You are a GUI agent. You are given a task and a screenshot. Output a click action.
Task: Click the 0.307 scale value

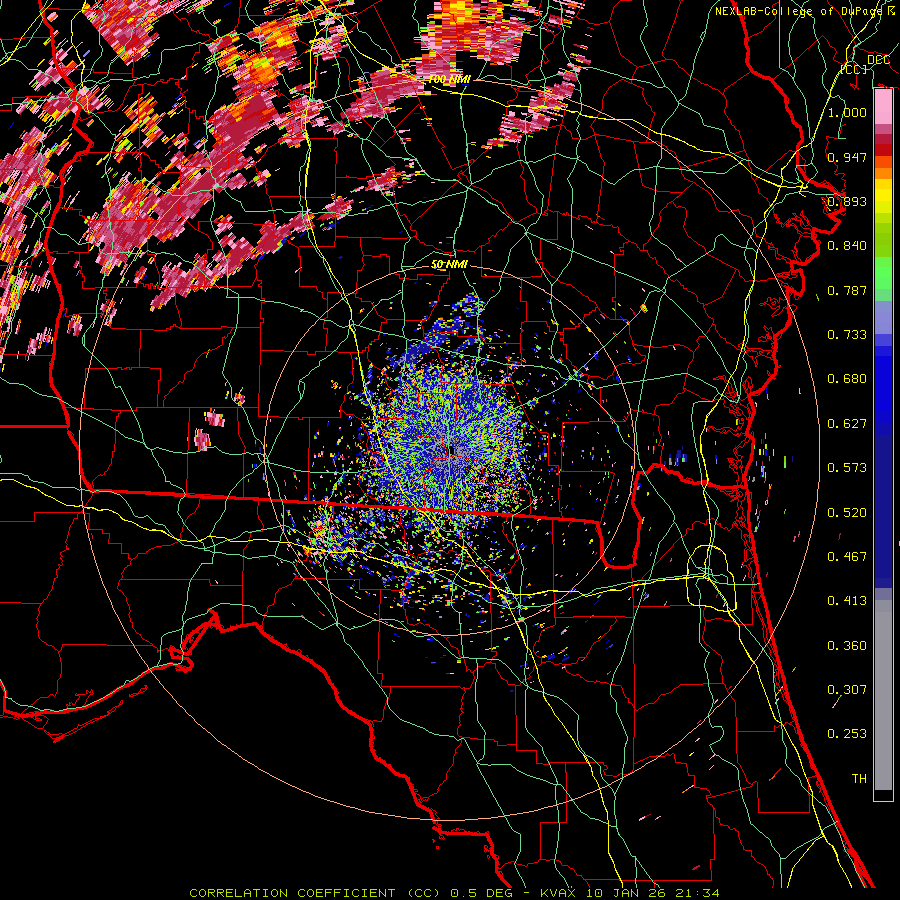click(x=847, y=690)
